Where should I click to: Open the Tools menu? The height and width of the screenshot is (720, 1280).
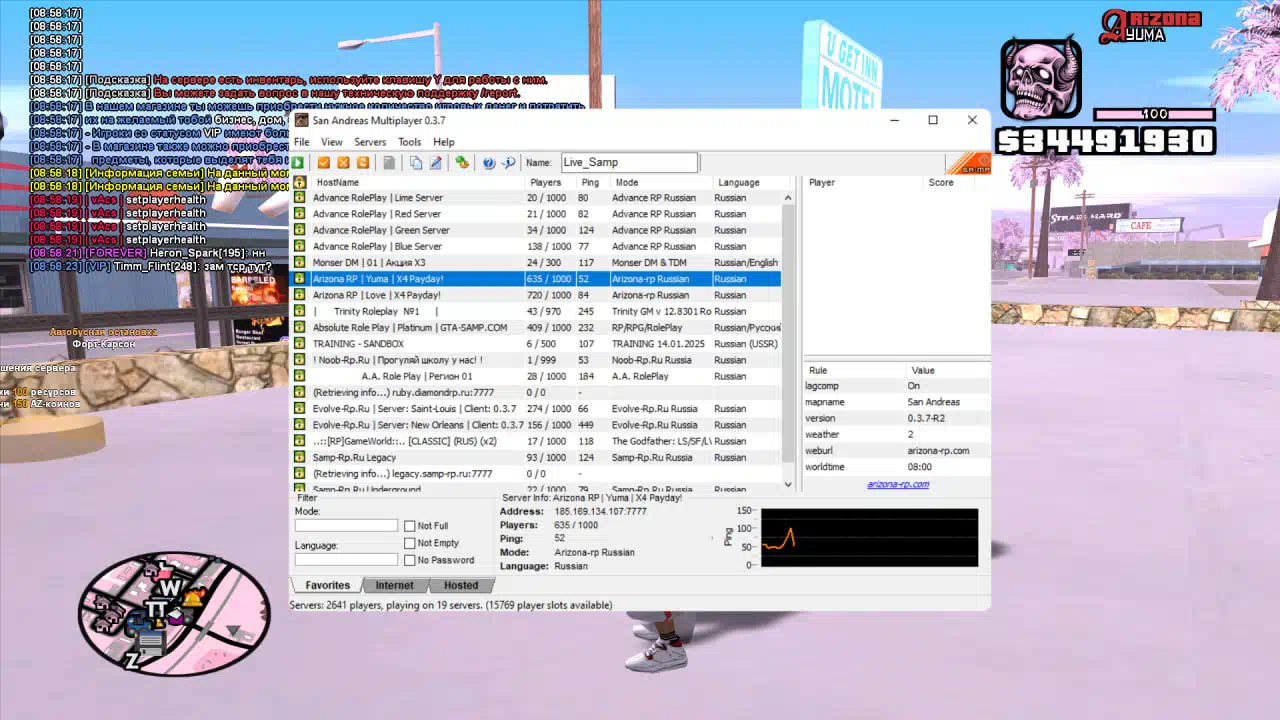(x=410, y=142)
